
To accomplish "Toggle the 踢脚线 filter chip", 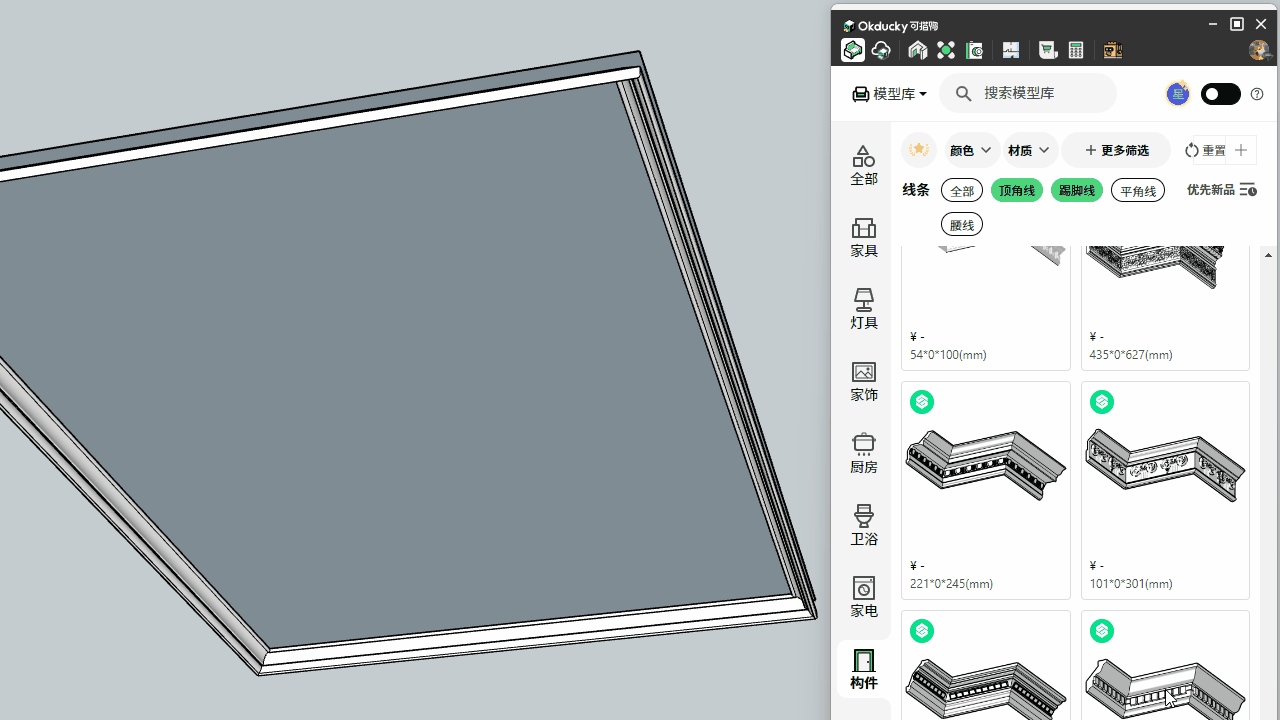I will tap(1077, 190).
